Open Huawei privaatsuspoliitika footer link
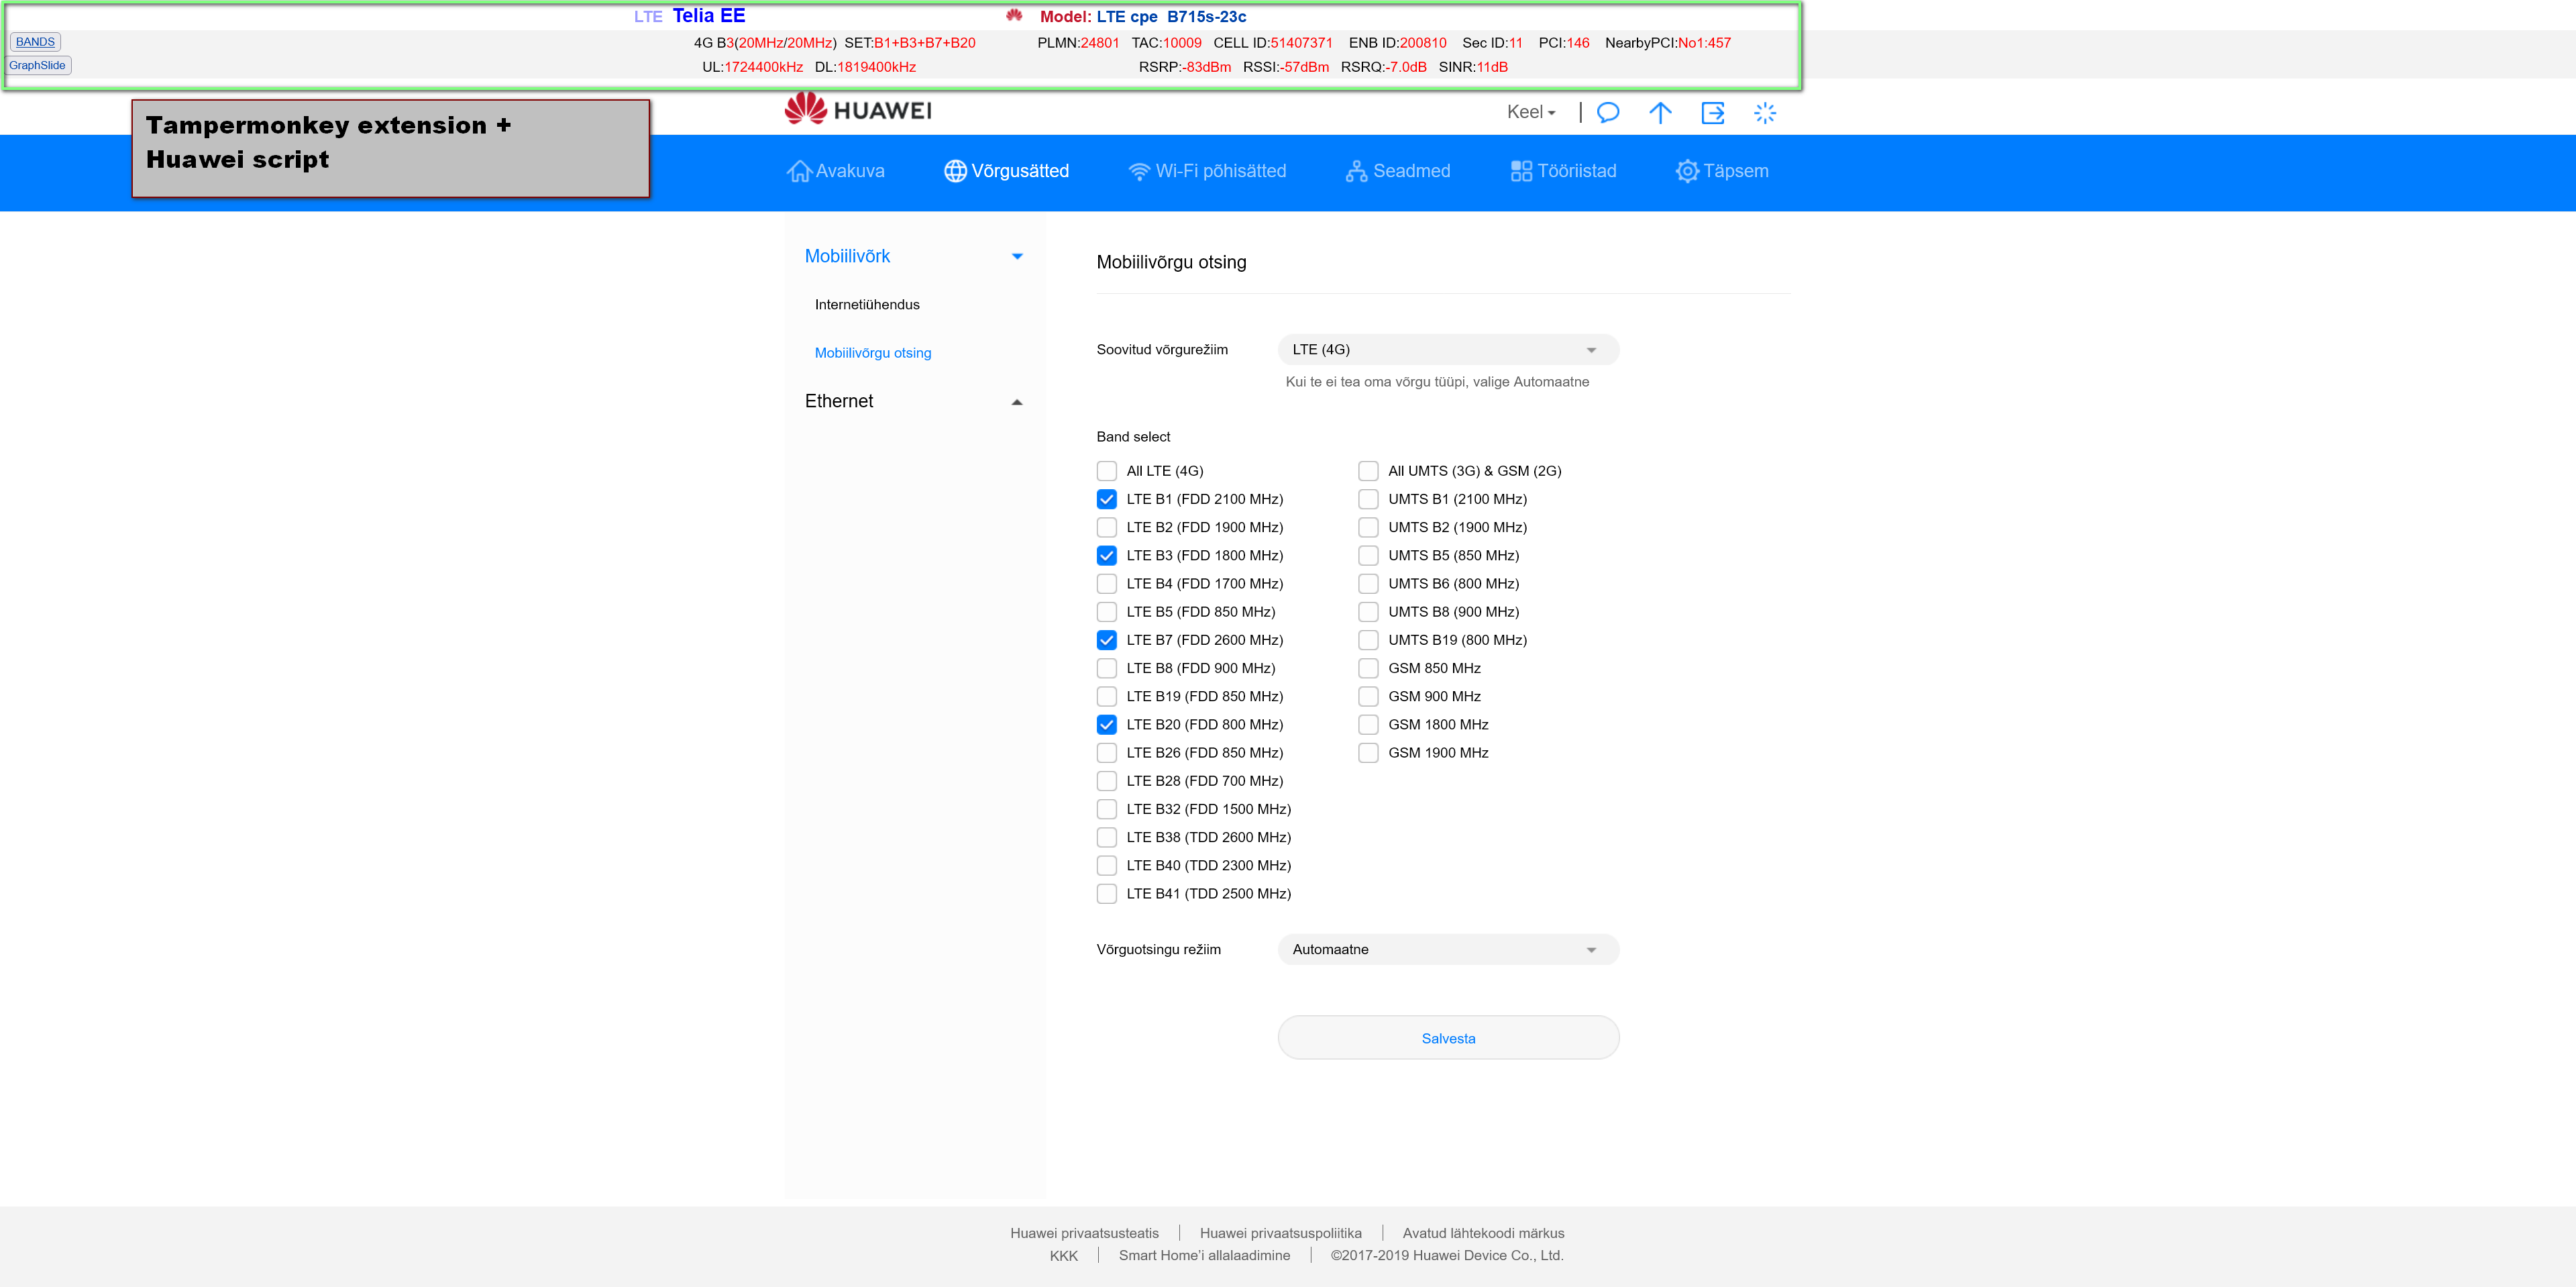Viewport: 2576px width, 1287px height. [1280, 1233]
